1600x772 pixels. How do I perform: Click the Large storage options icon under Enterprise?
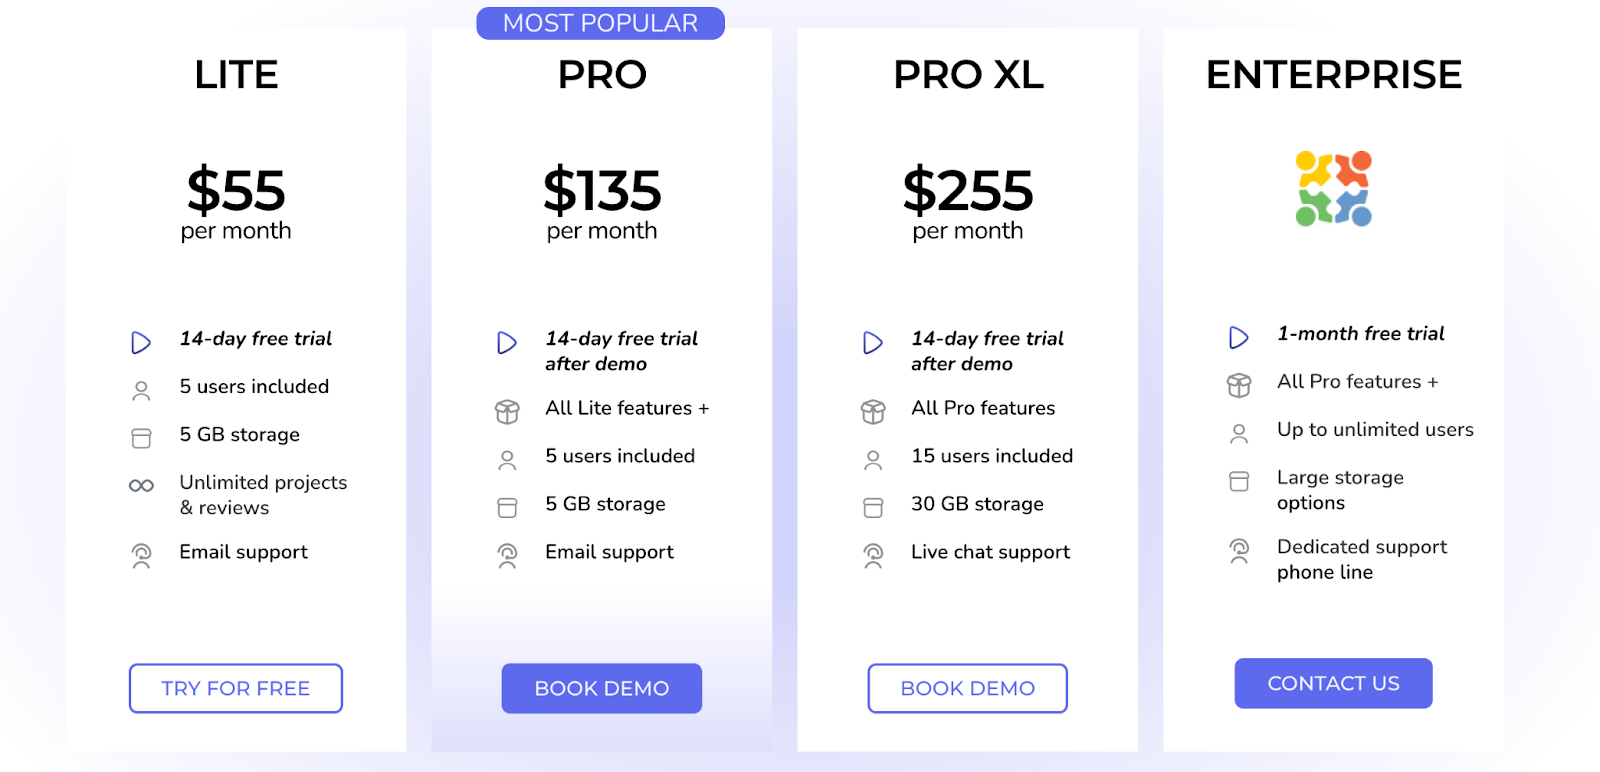point(1240,481)
